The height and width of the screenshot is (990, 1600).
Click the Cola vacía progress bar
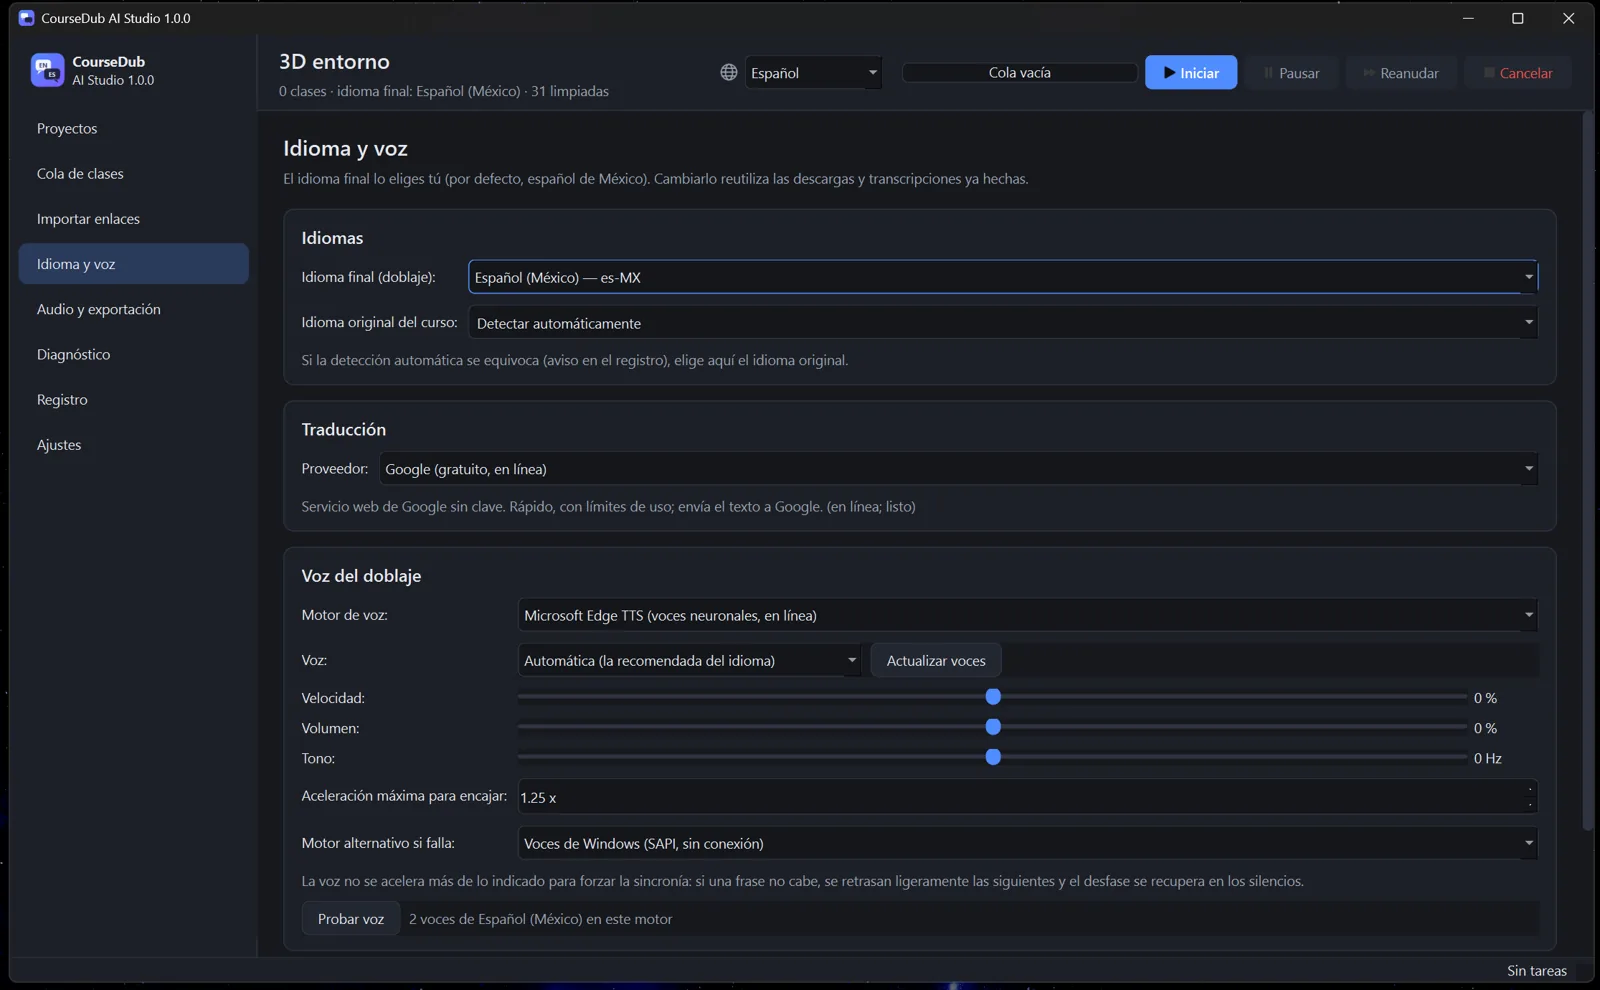[x=1020, y=72]
